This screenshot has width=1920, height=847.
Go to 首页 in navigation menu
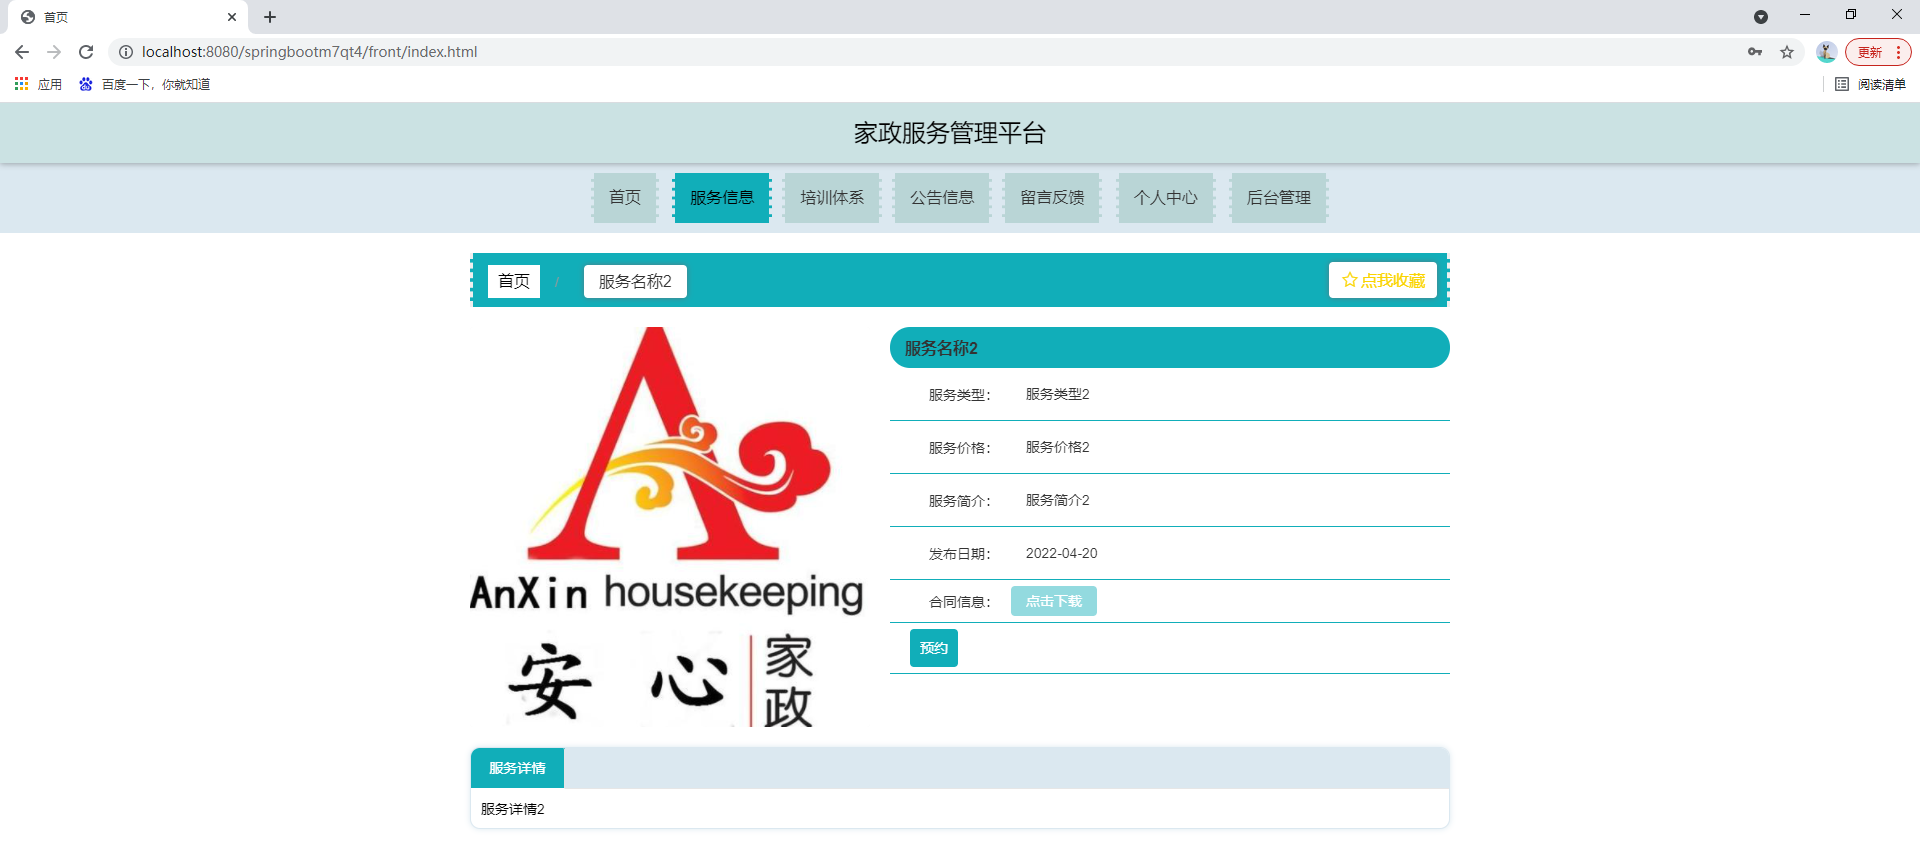point(625,198)
